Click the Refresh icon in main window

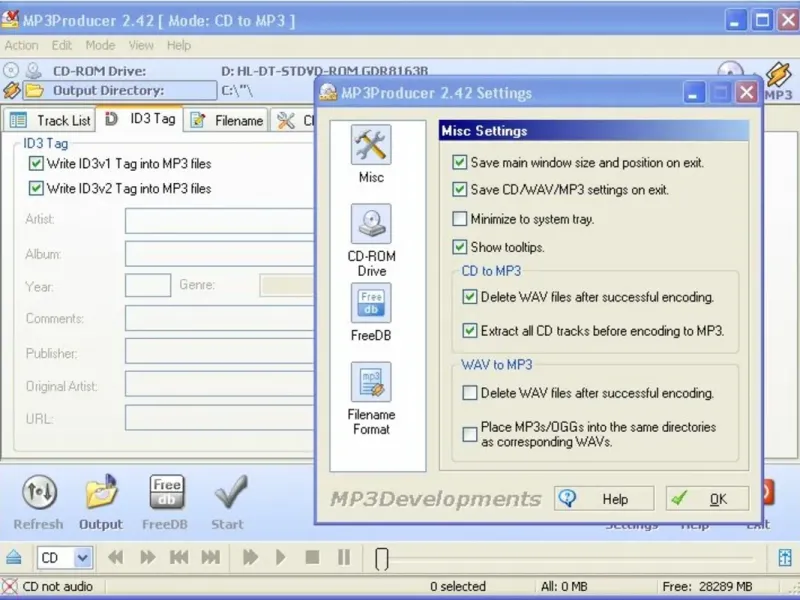39,492
